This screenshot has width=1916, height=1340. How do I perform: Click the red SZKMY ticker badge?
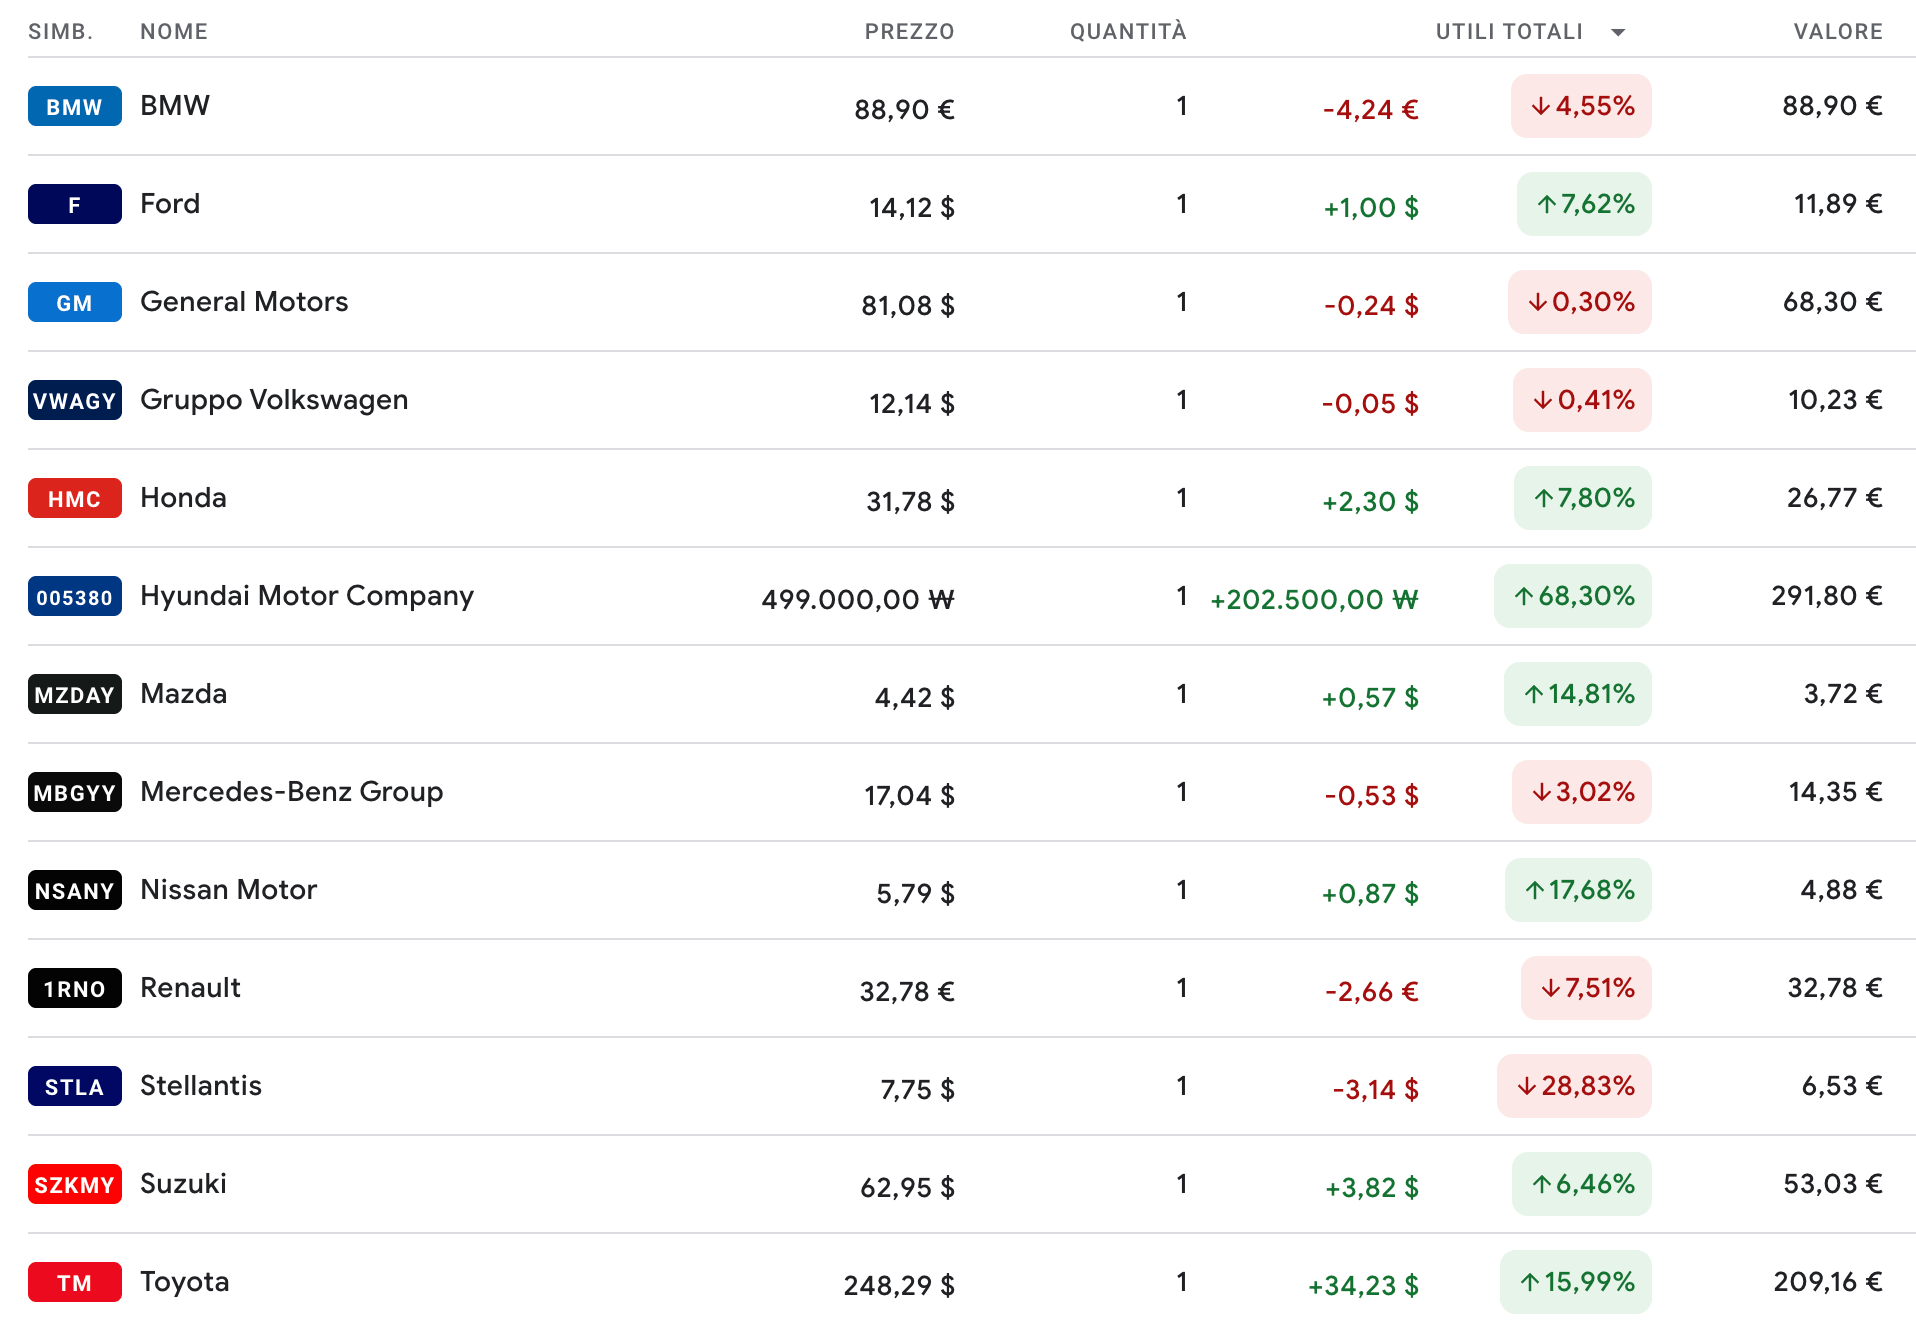pos(74,1184)
